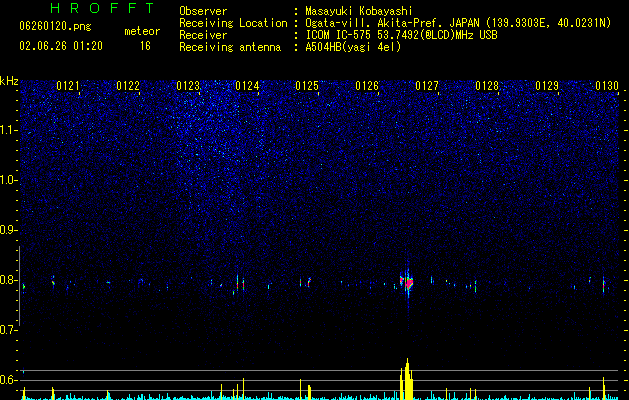629x400 pixels.
Task: Click the meteor label
Action: pos(142,31)
